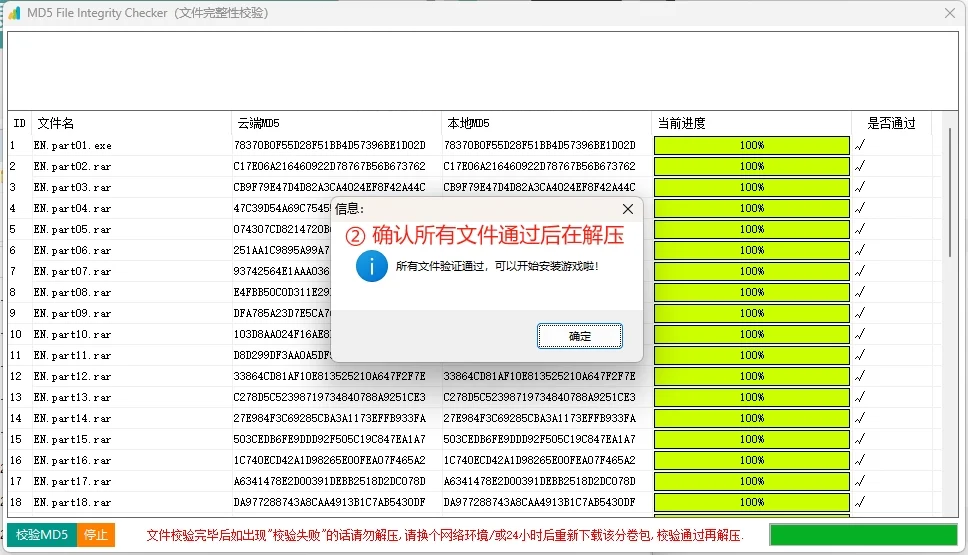968x555 pixels.
Task: Click progress bar of EN.part02.rar
Action: (x=751, y=166)
